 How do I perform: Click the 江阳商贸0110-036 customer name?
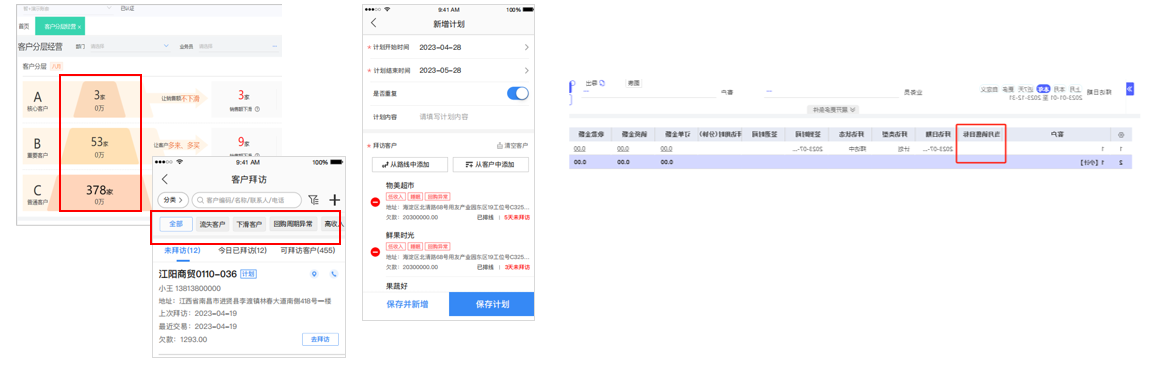point(198,274)
